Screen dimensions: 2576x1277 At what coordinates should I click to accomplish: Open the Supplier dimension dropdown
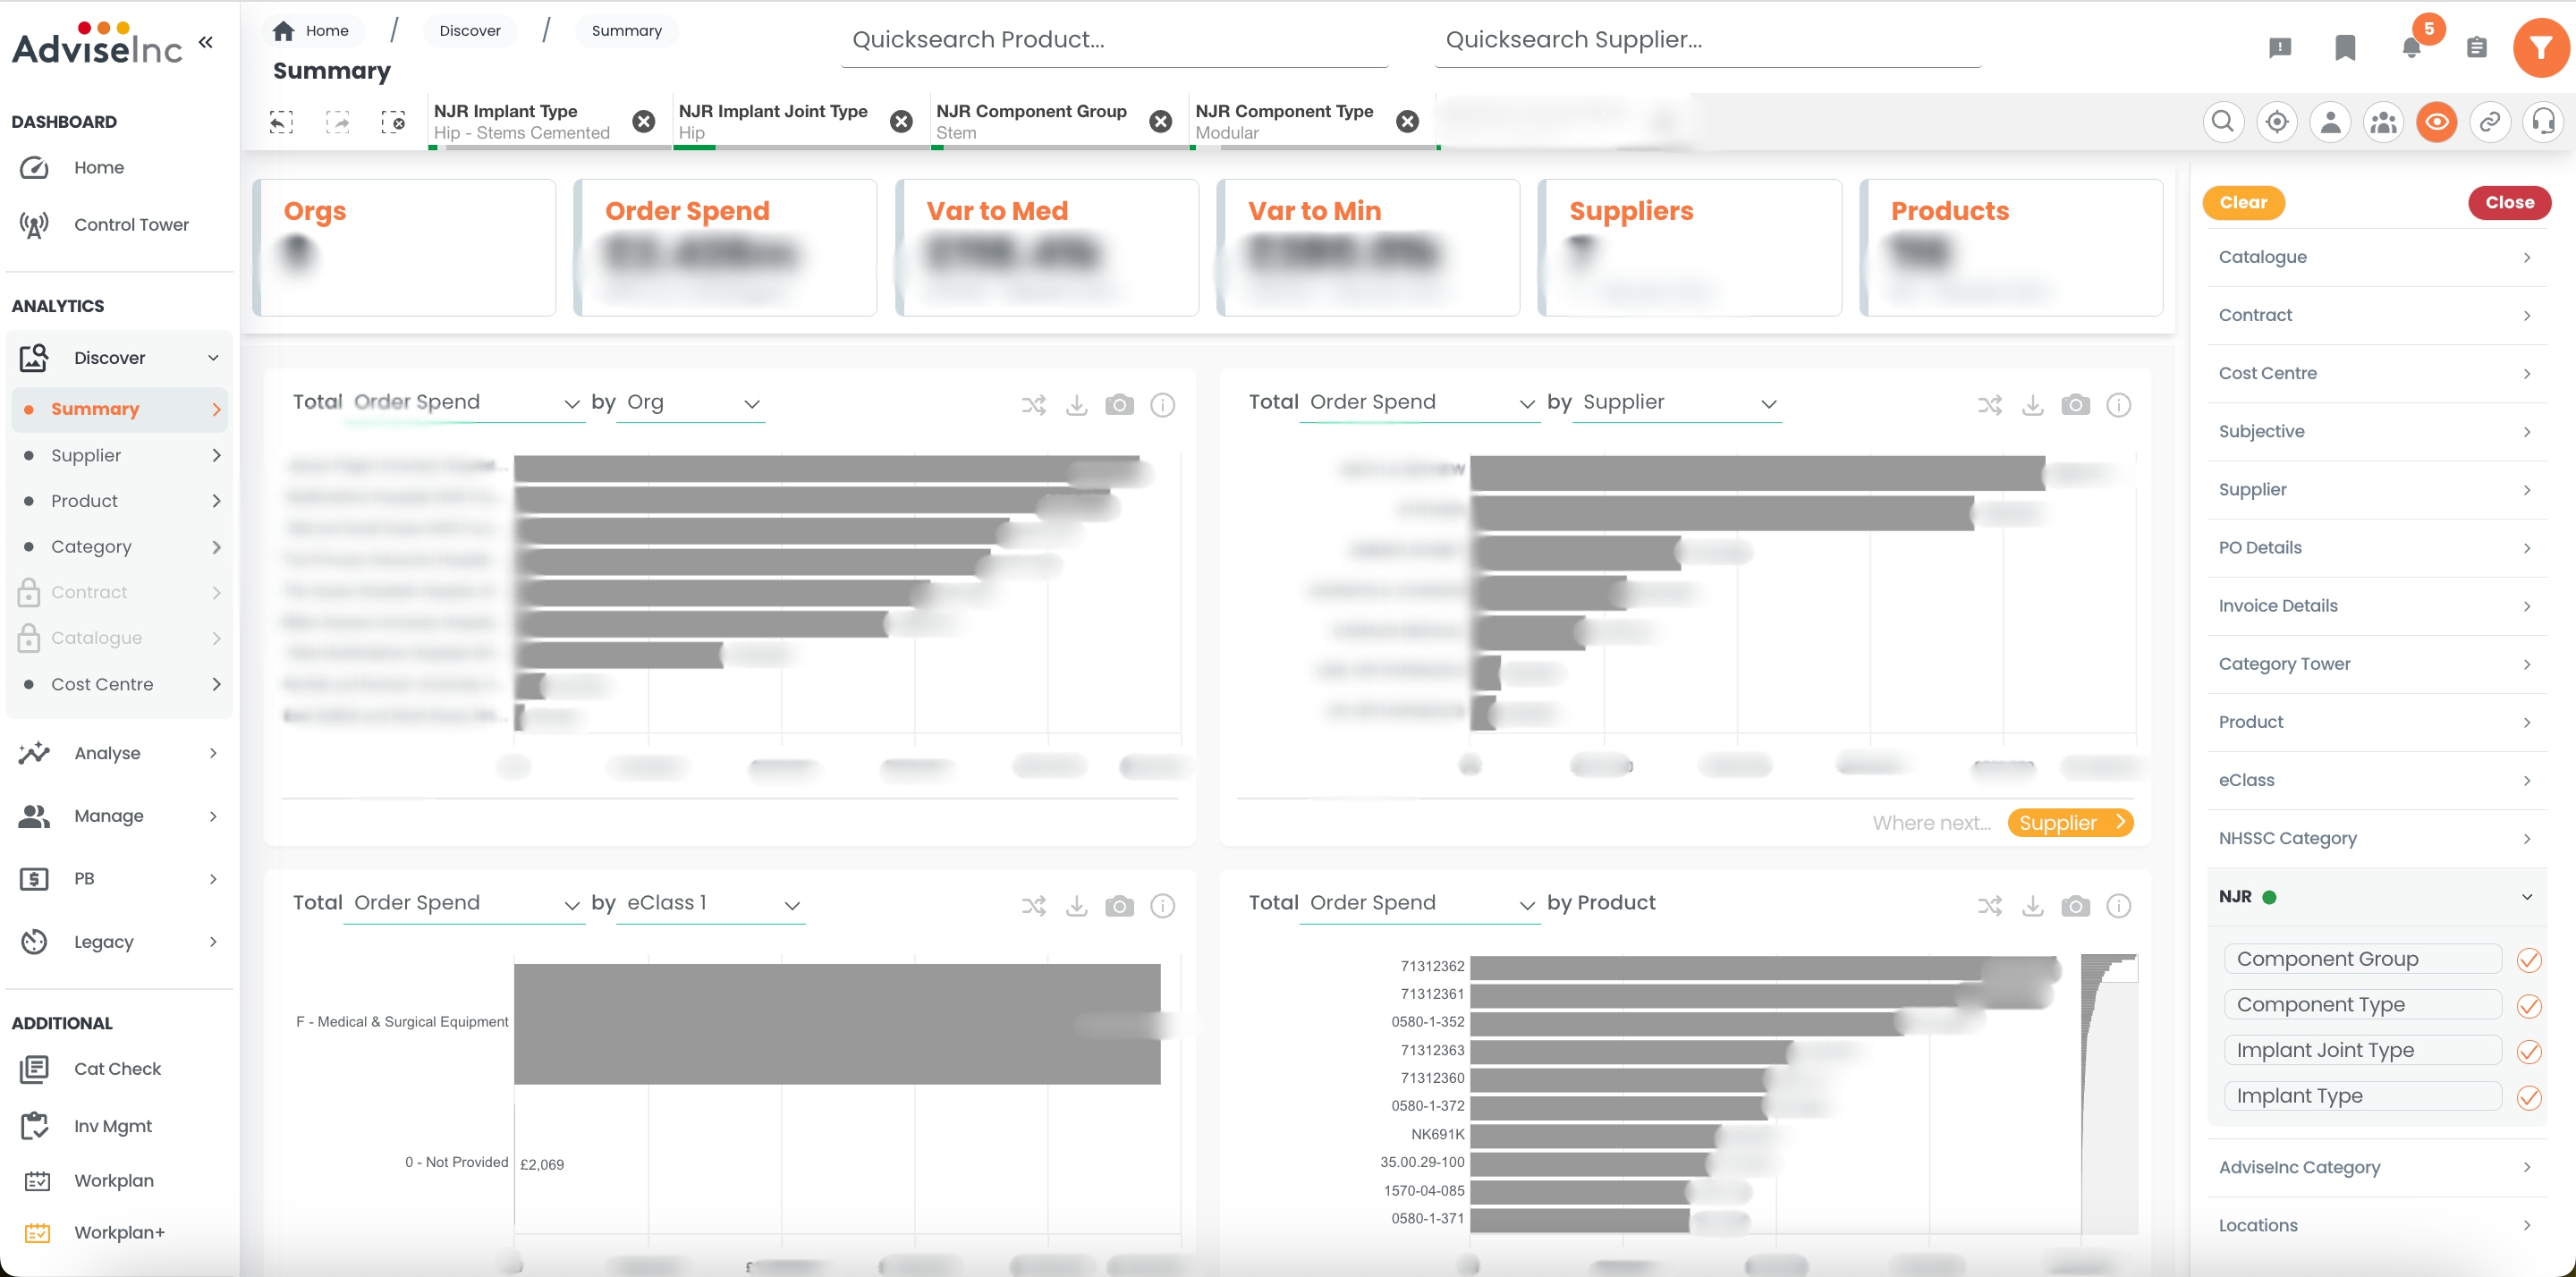1676,403
